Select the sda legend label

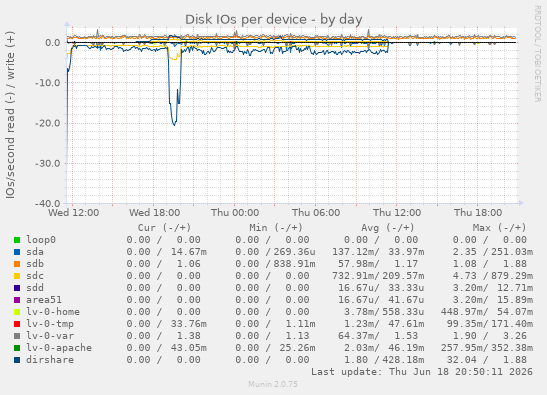35,252
